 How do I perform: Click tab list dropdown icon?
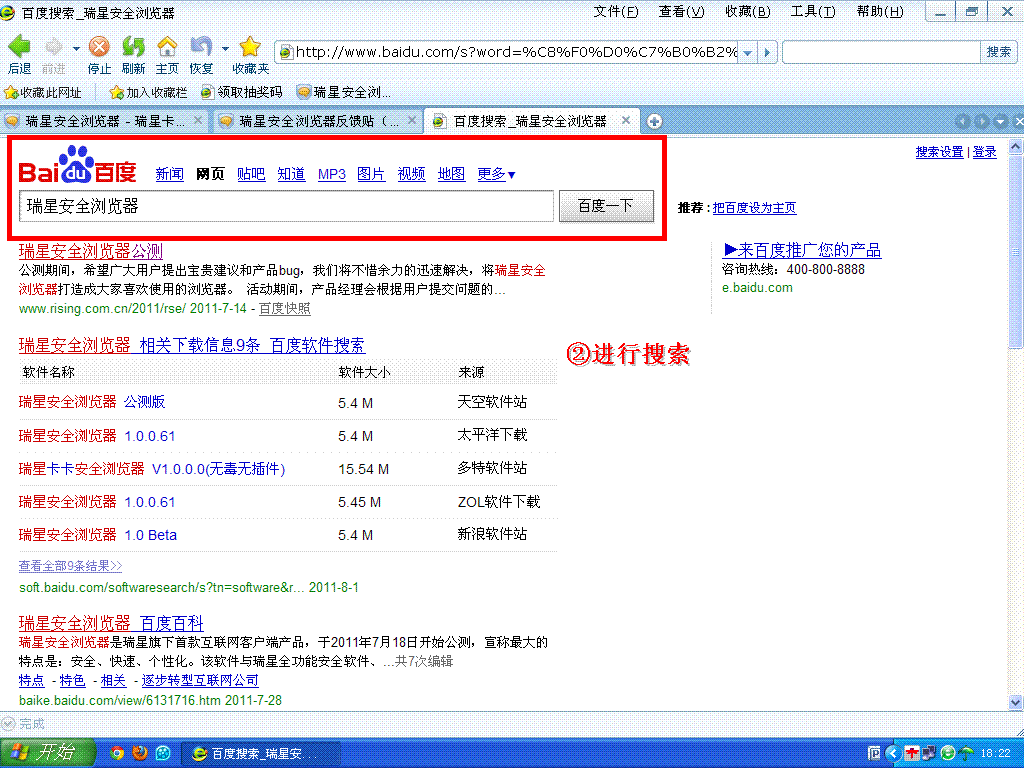click(x=1000, y=121)
